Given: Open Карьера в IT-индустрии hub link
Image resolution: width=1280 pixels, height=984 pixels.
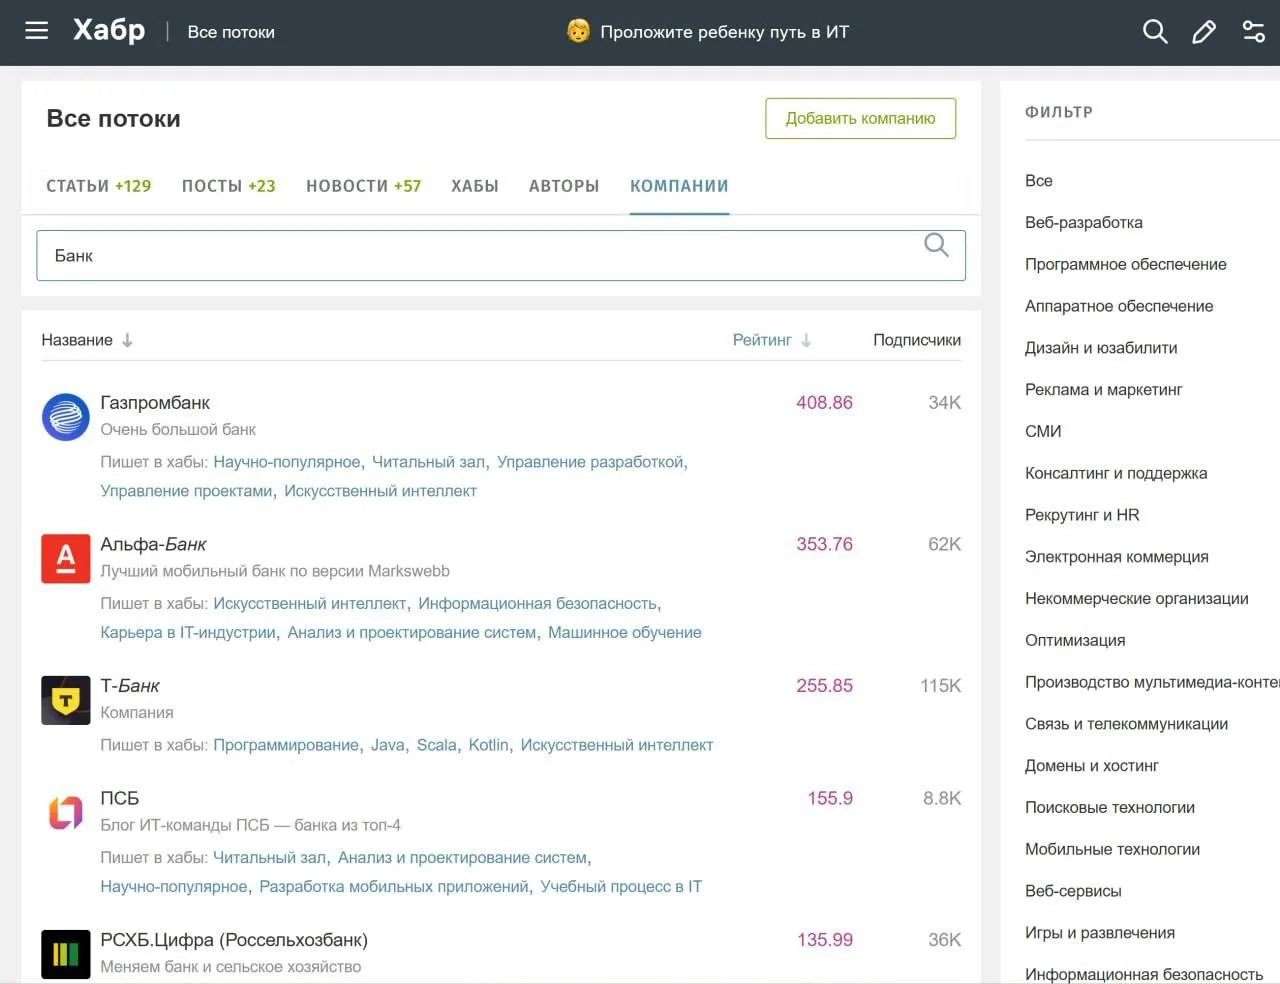Looking at the screenshot, I should 188,633.
